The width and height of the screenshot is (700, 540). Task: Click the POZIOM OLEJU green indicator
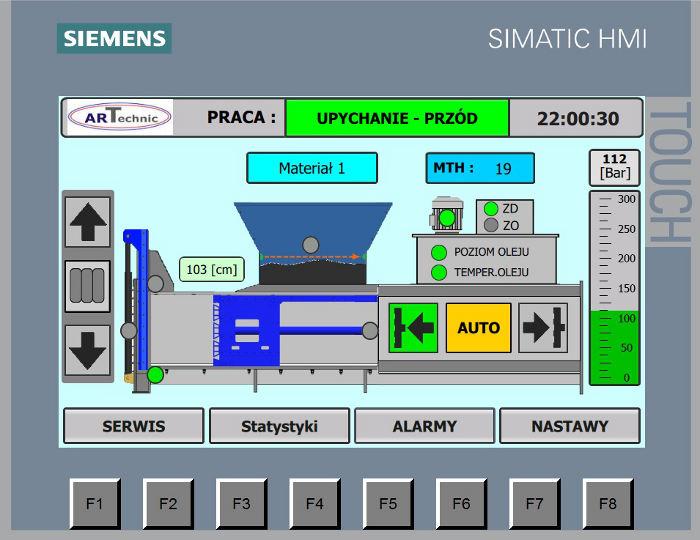click(x=439, y=252)
